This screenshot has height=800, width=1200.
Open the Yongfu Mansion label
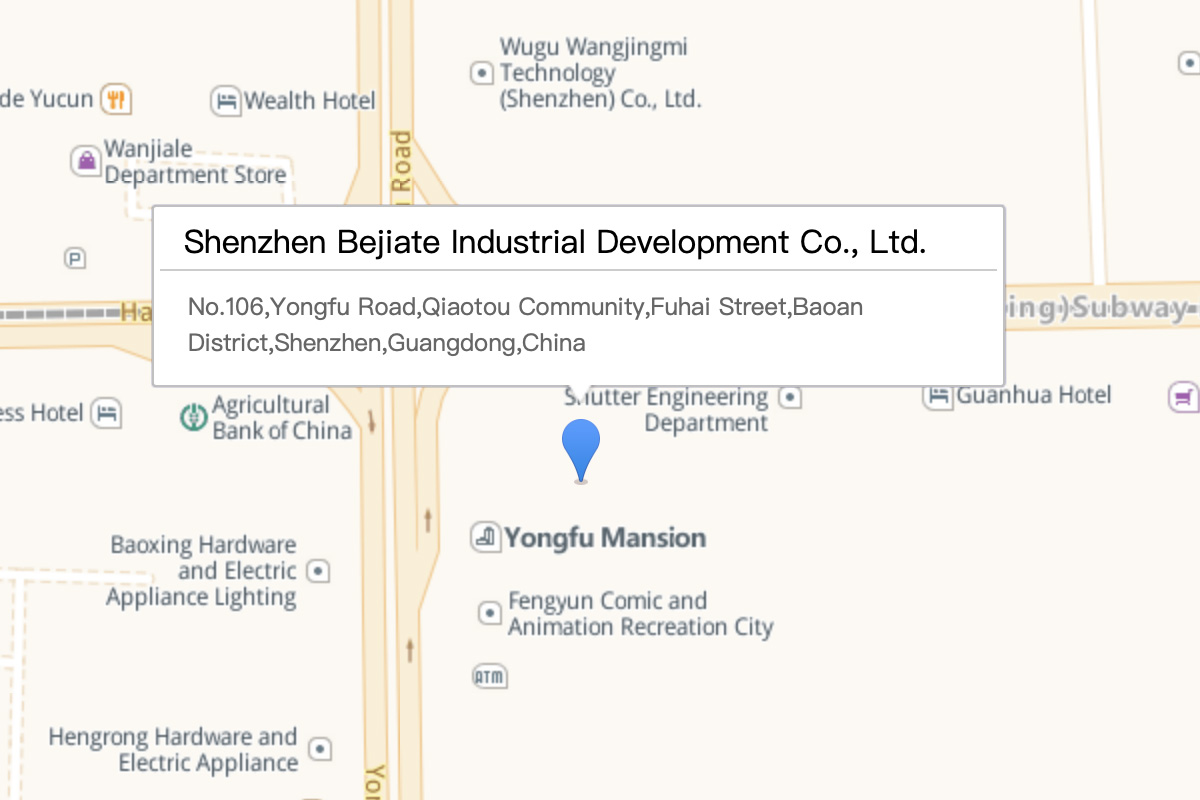pyautogui.click(x=605, y=538)
